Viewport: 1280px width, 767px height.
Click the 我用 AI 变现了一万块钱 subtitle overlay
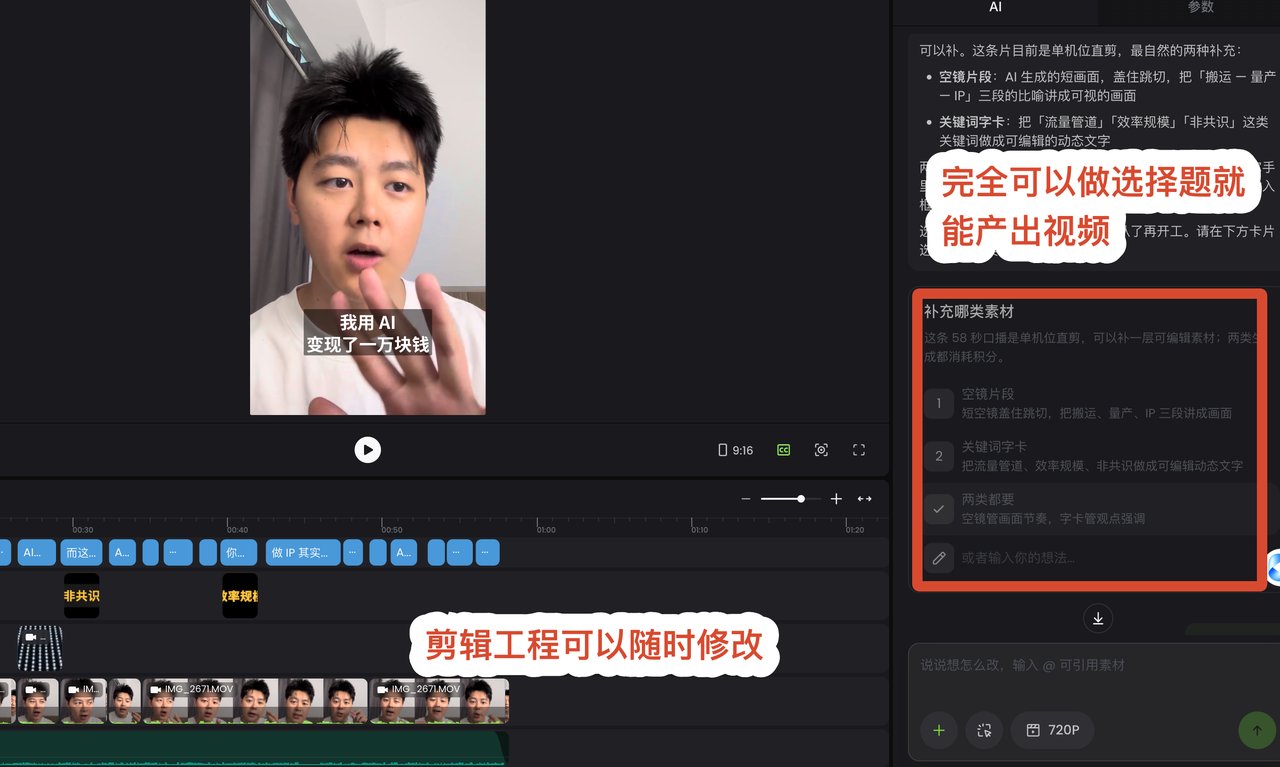[x=367, y=333]
